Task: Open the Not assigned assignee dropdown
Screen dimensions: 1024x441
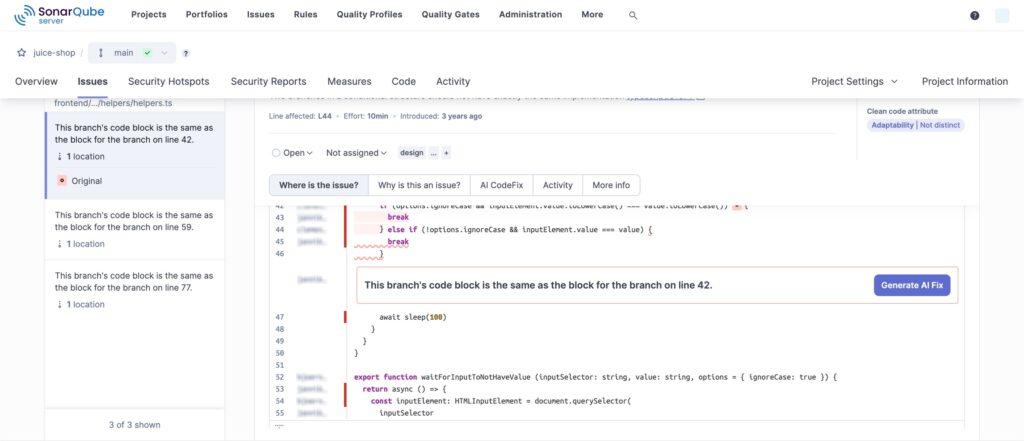Action: 357,153
